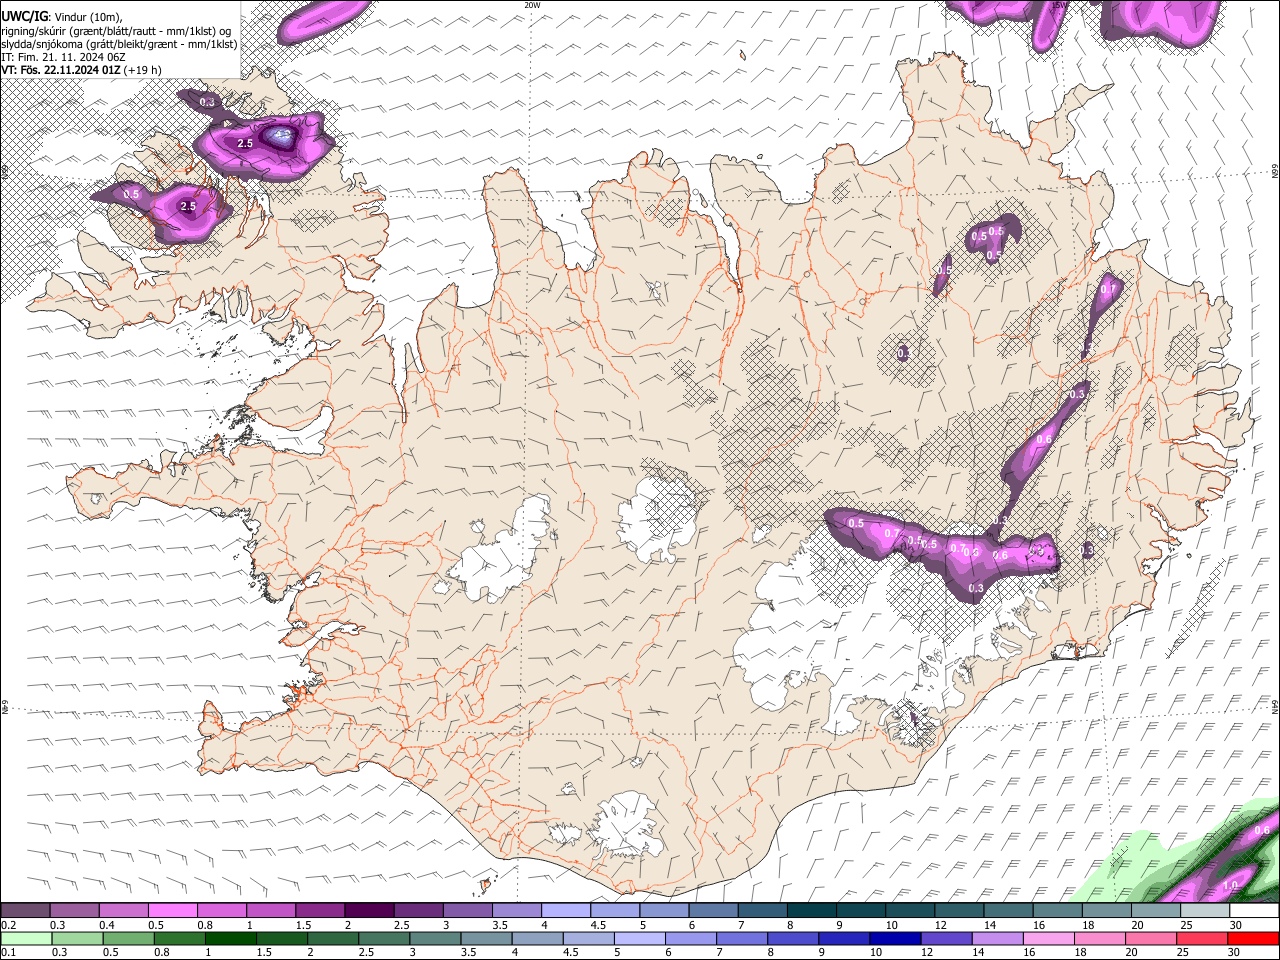Click the 0.2 label in upper legend row
The width and height of the screenshot is (1280, 960).
point(8,925)
